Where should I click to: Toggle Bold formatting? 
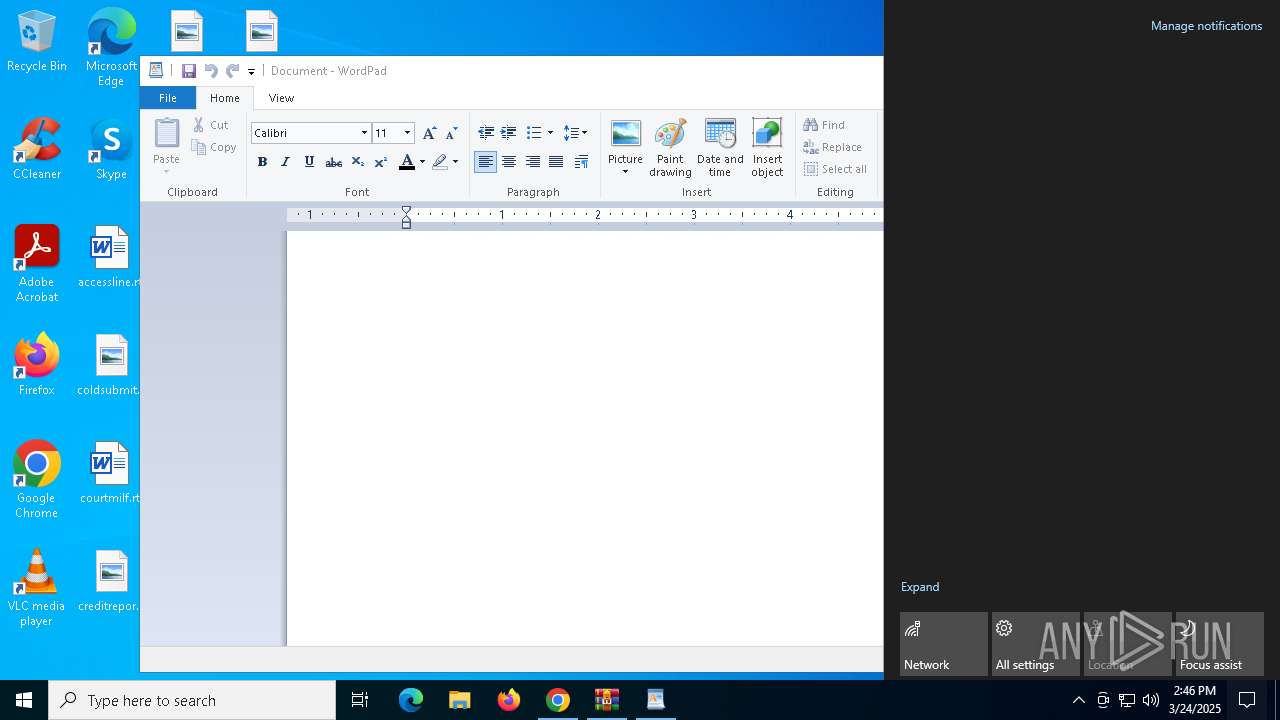pos(262,162)
